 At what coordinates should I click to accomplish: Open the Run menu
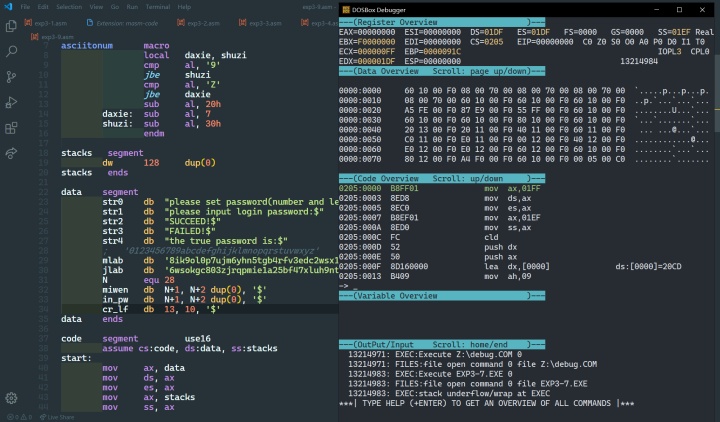coord(132,7)
